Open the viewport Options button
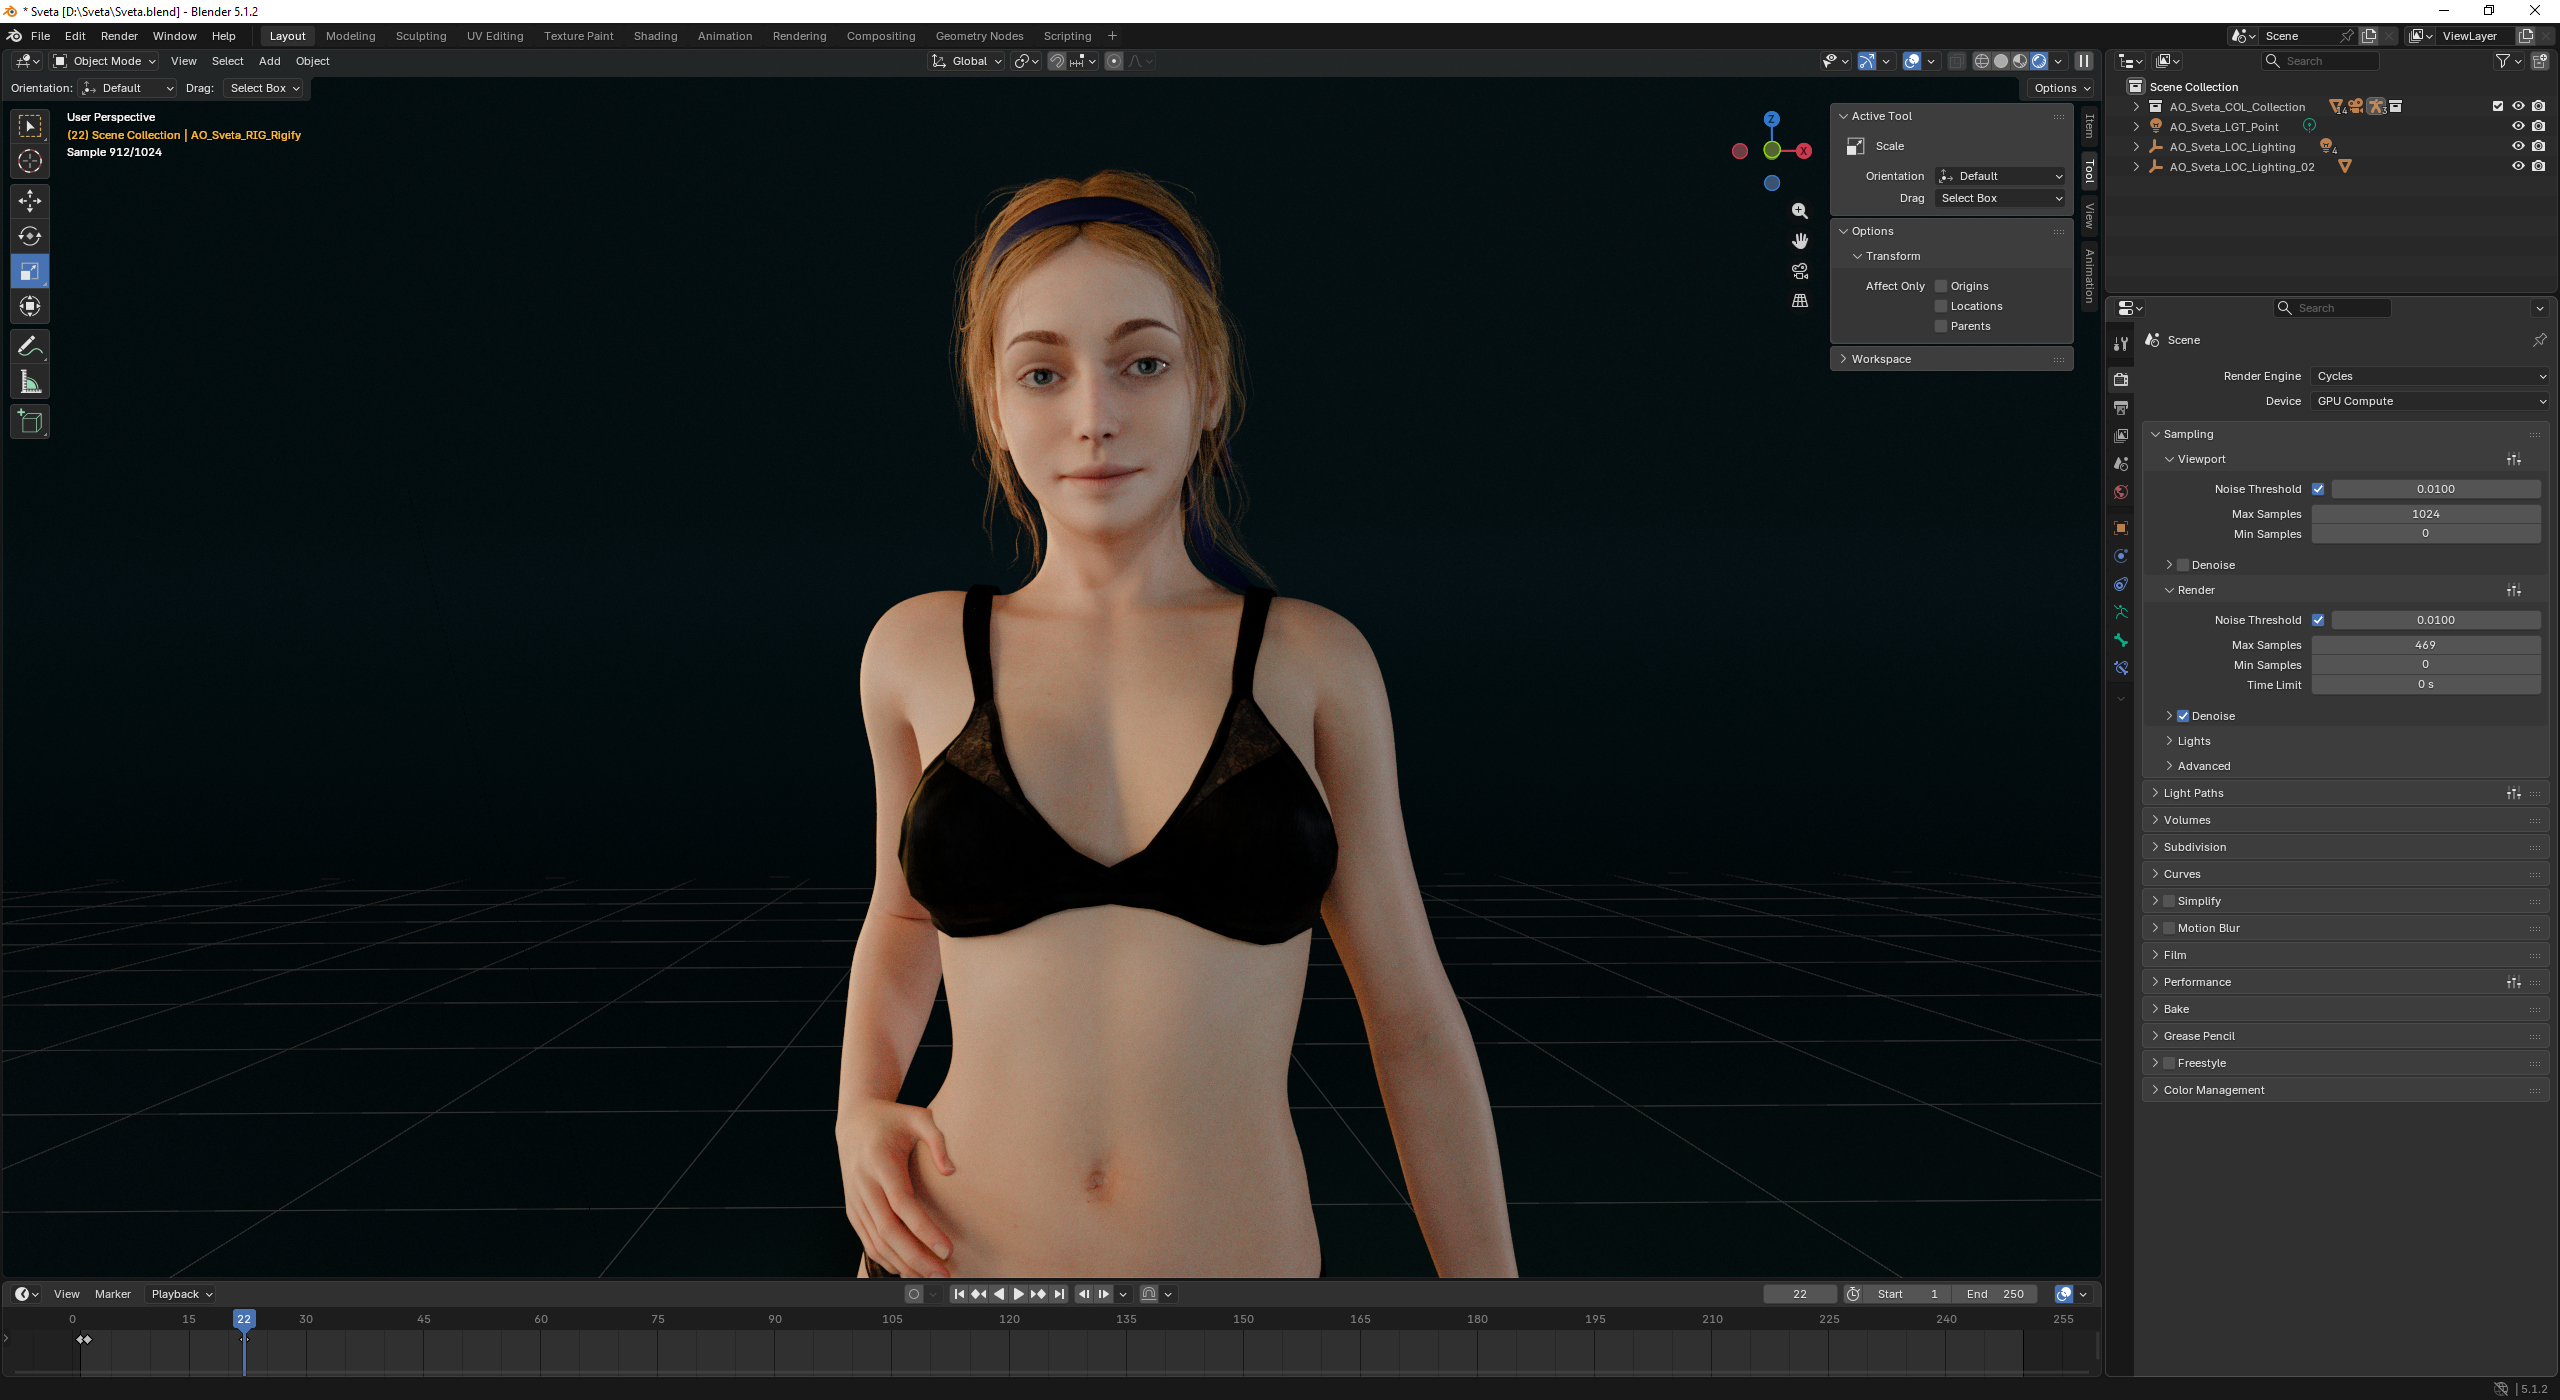Viewport: 2560px width, 1400px height. [x=2062, y=88]
